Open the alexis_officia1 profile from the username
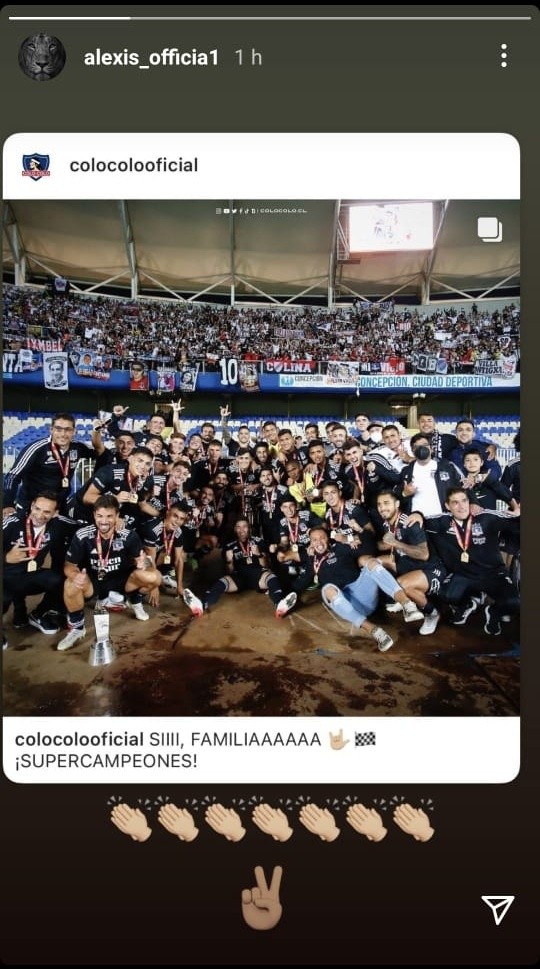The image size is (540, 969). click(151, 57)
